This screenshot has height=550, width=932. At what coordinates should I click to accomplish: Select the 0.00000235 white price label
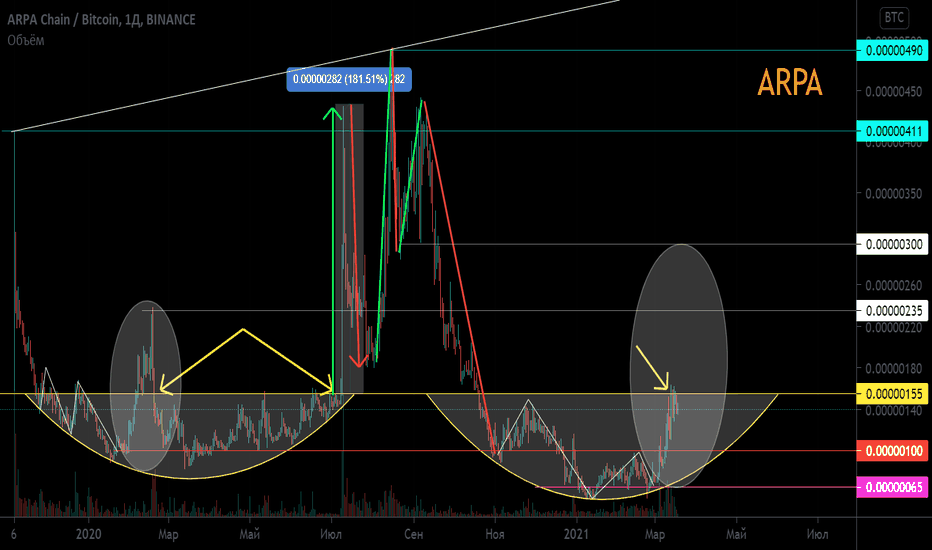pyautogui.click(x=892, y=311)
